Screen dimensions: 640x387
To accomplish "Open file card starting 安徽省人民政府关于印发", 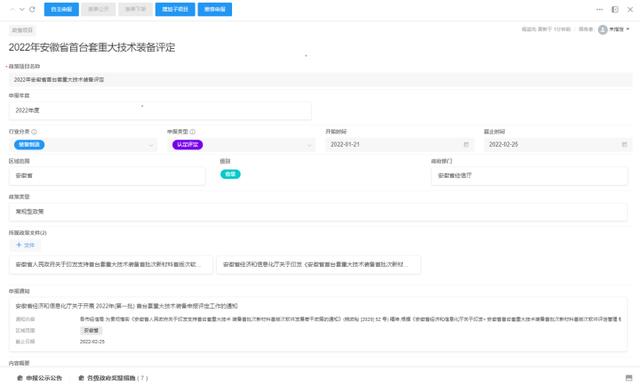I will [x=111, y=265].
